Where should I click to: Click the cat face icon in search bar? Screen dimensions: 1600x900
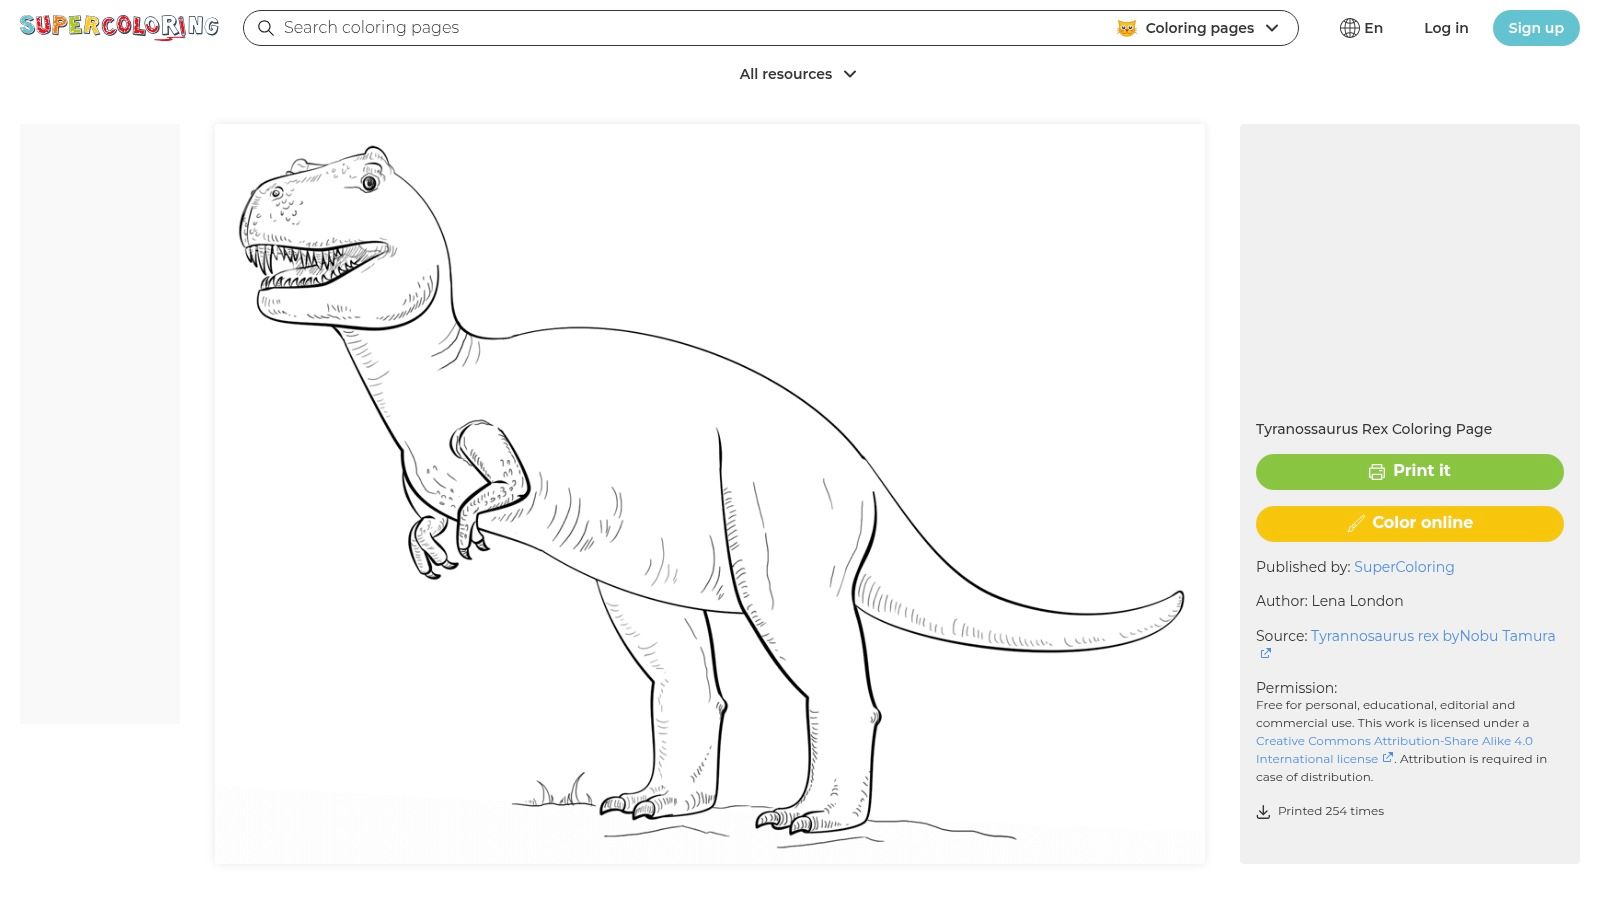click(1127, 28)
